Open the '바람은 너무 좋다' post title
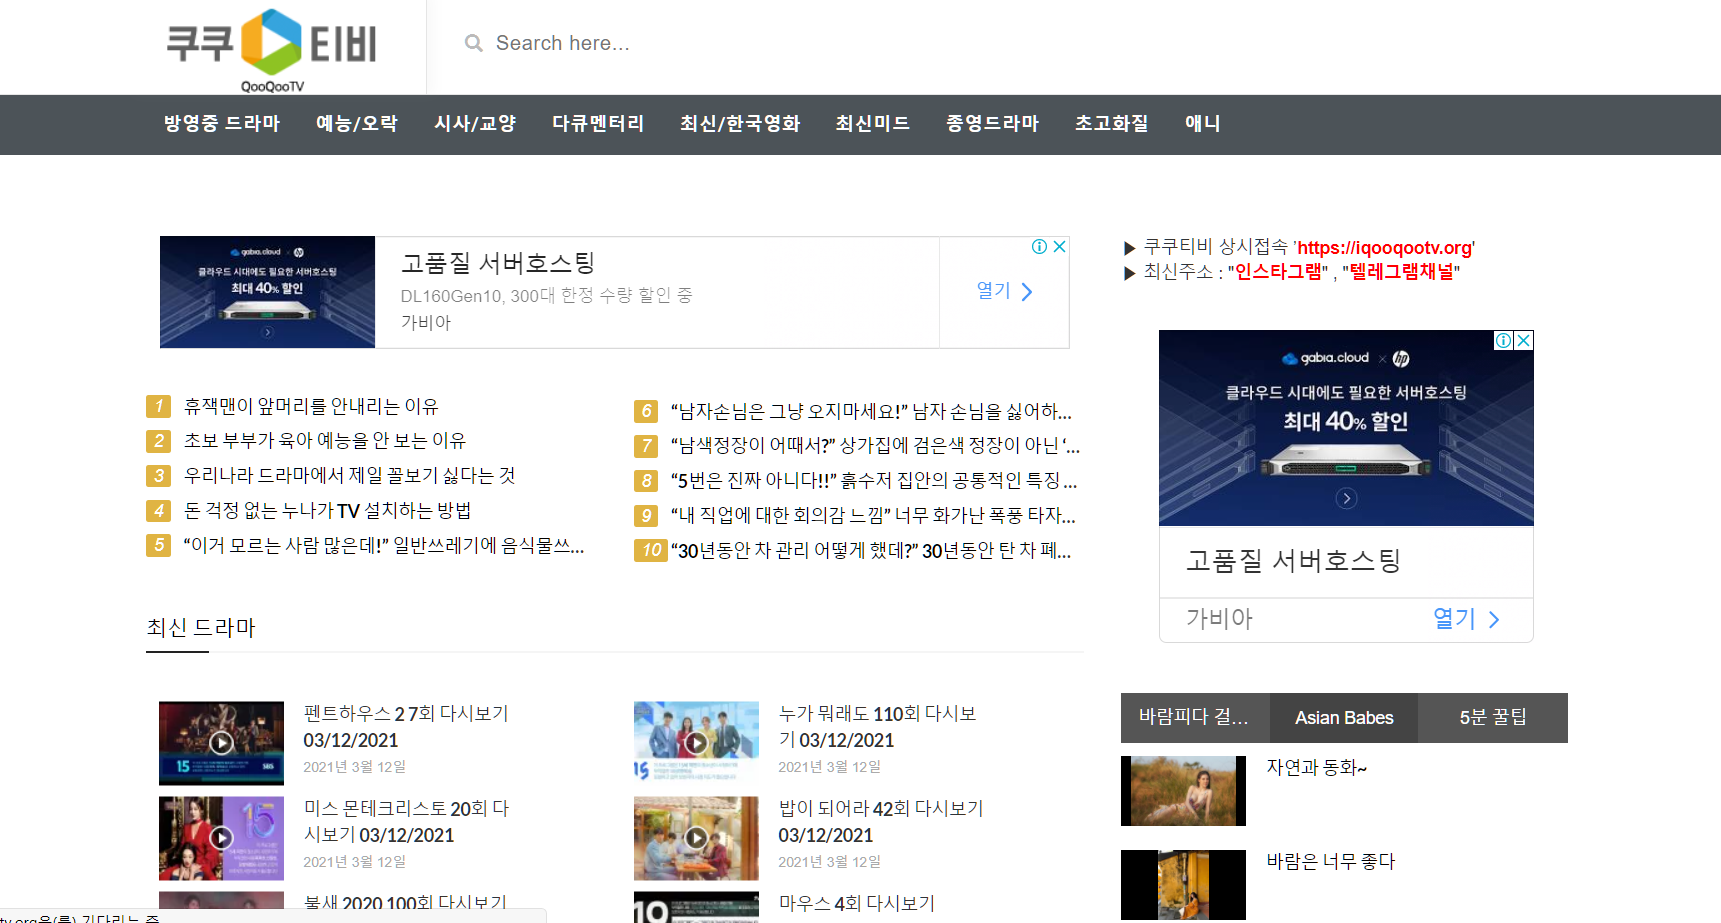This screenshot has width=1721, height=923. 1330,862
